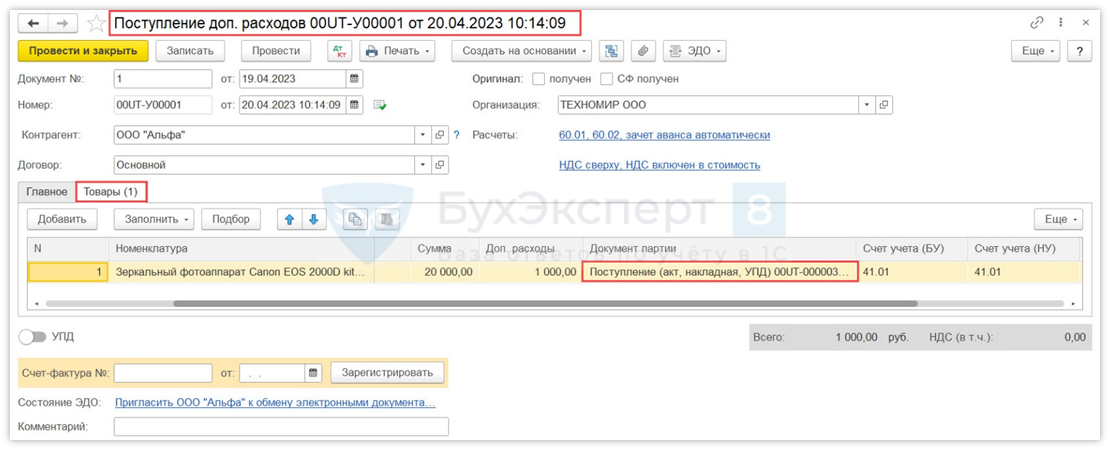Expand Заполнить dropdown

coord(154,219)
